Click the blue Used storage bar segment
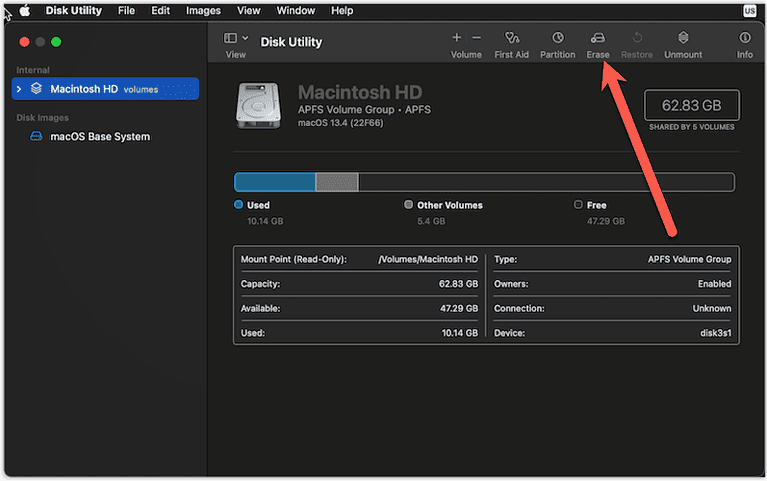767x481 pixels. pos(274,182)
